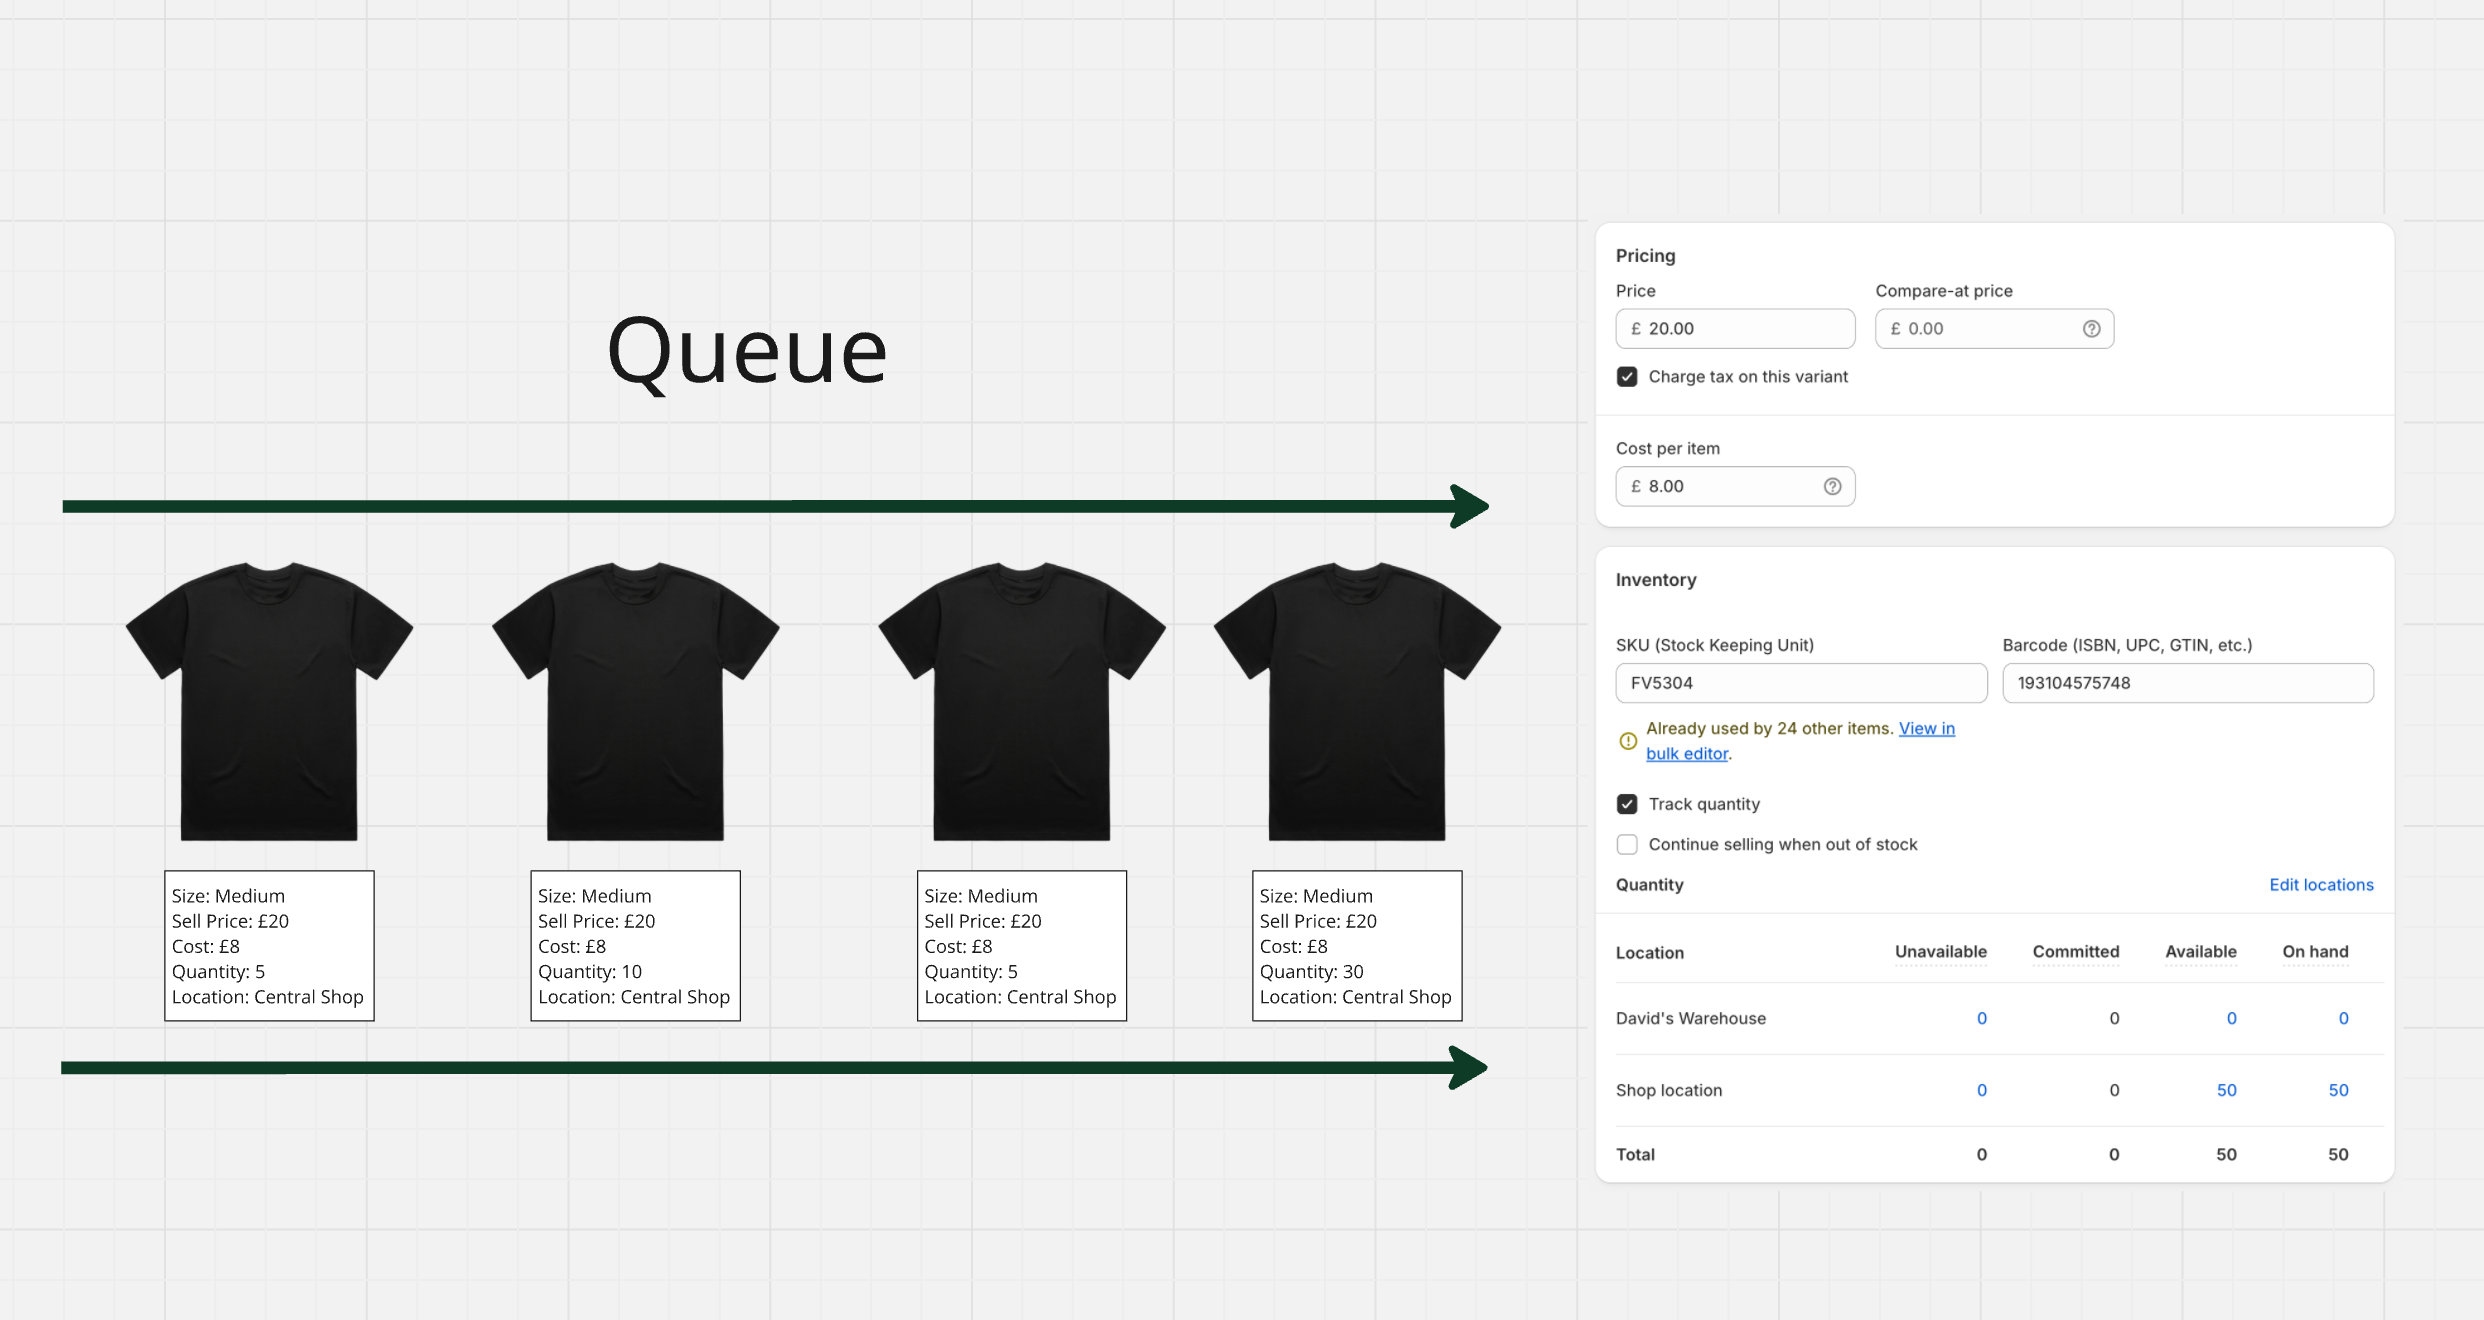The height and width of the screenshot is (1320, 2484).
Task: Uncheck Charge tax on this variant
Action: (x=1627, y=376)
